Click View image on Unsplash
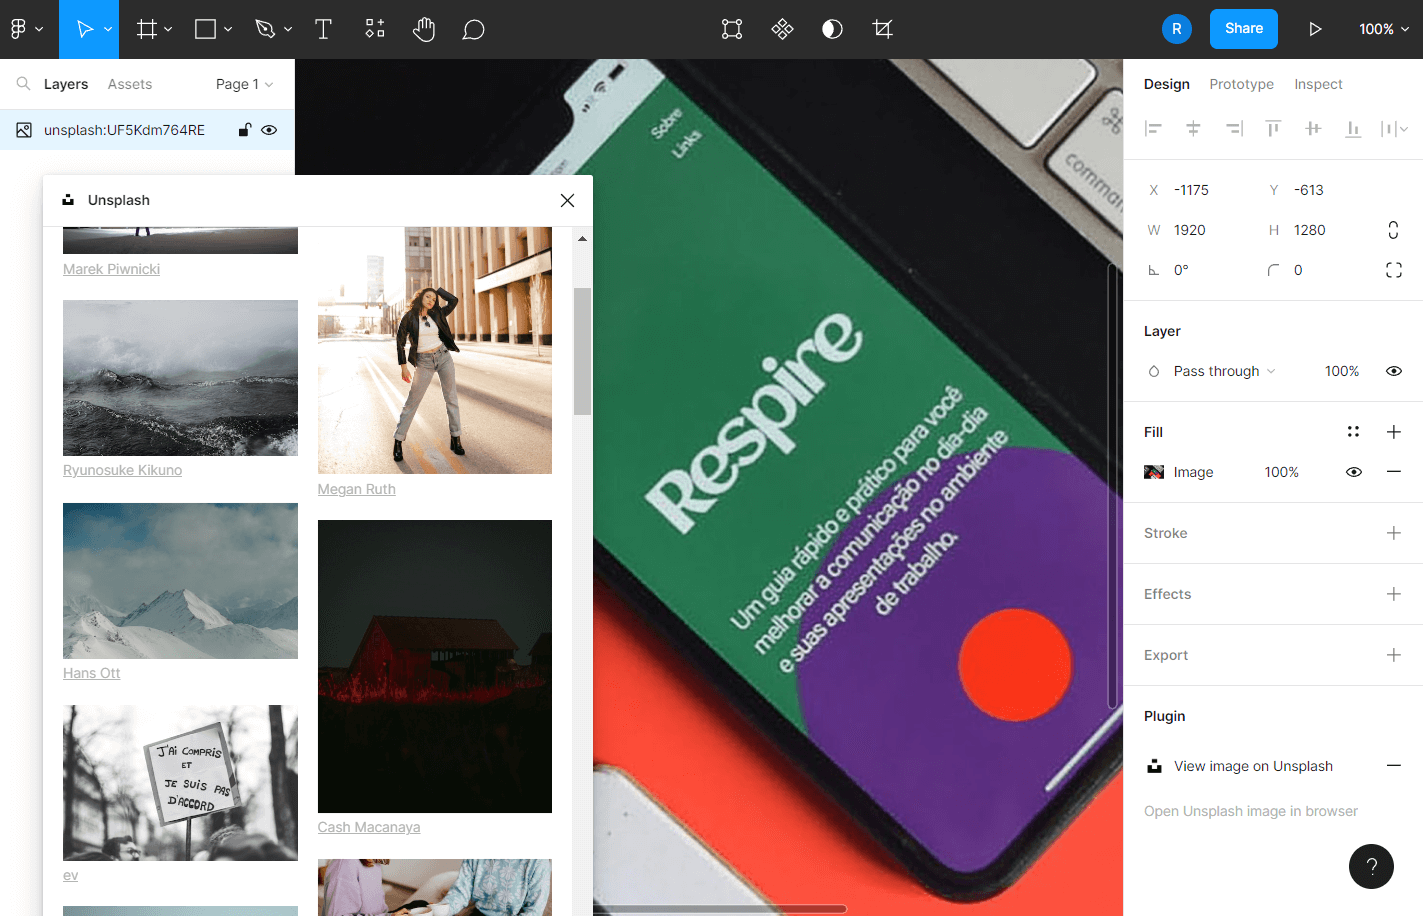The height and width of the screenshot is (916, 1423). (1253, 766)
